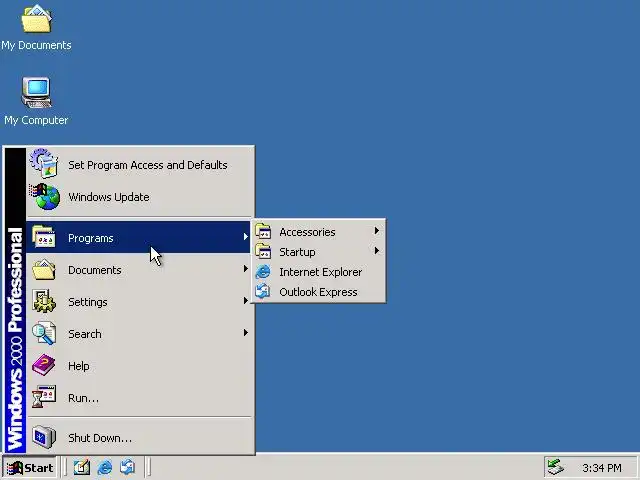Click the Programs folder icon
This screenshot has width=640, height=480.
44,237
